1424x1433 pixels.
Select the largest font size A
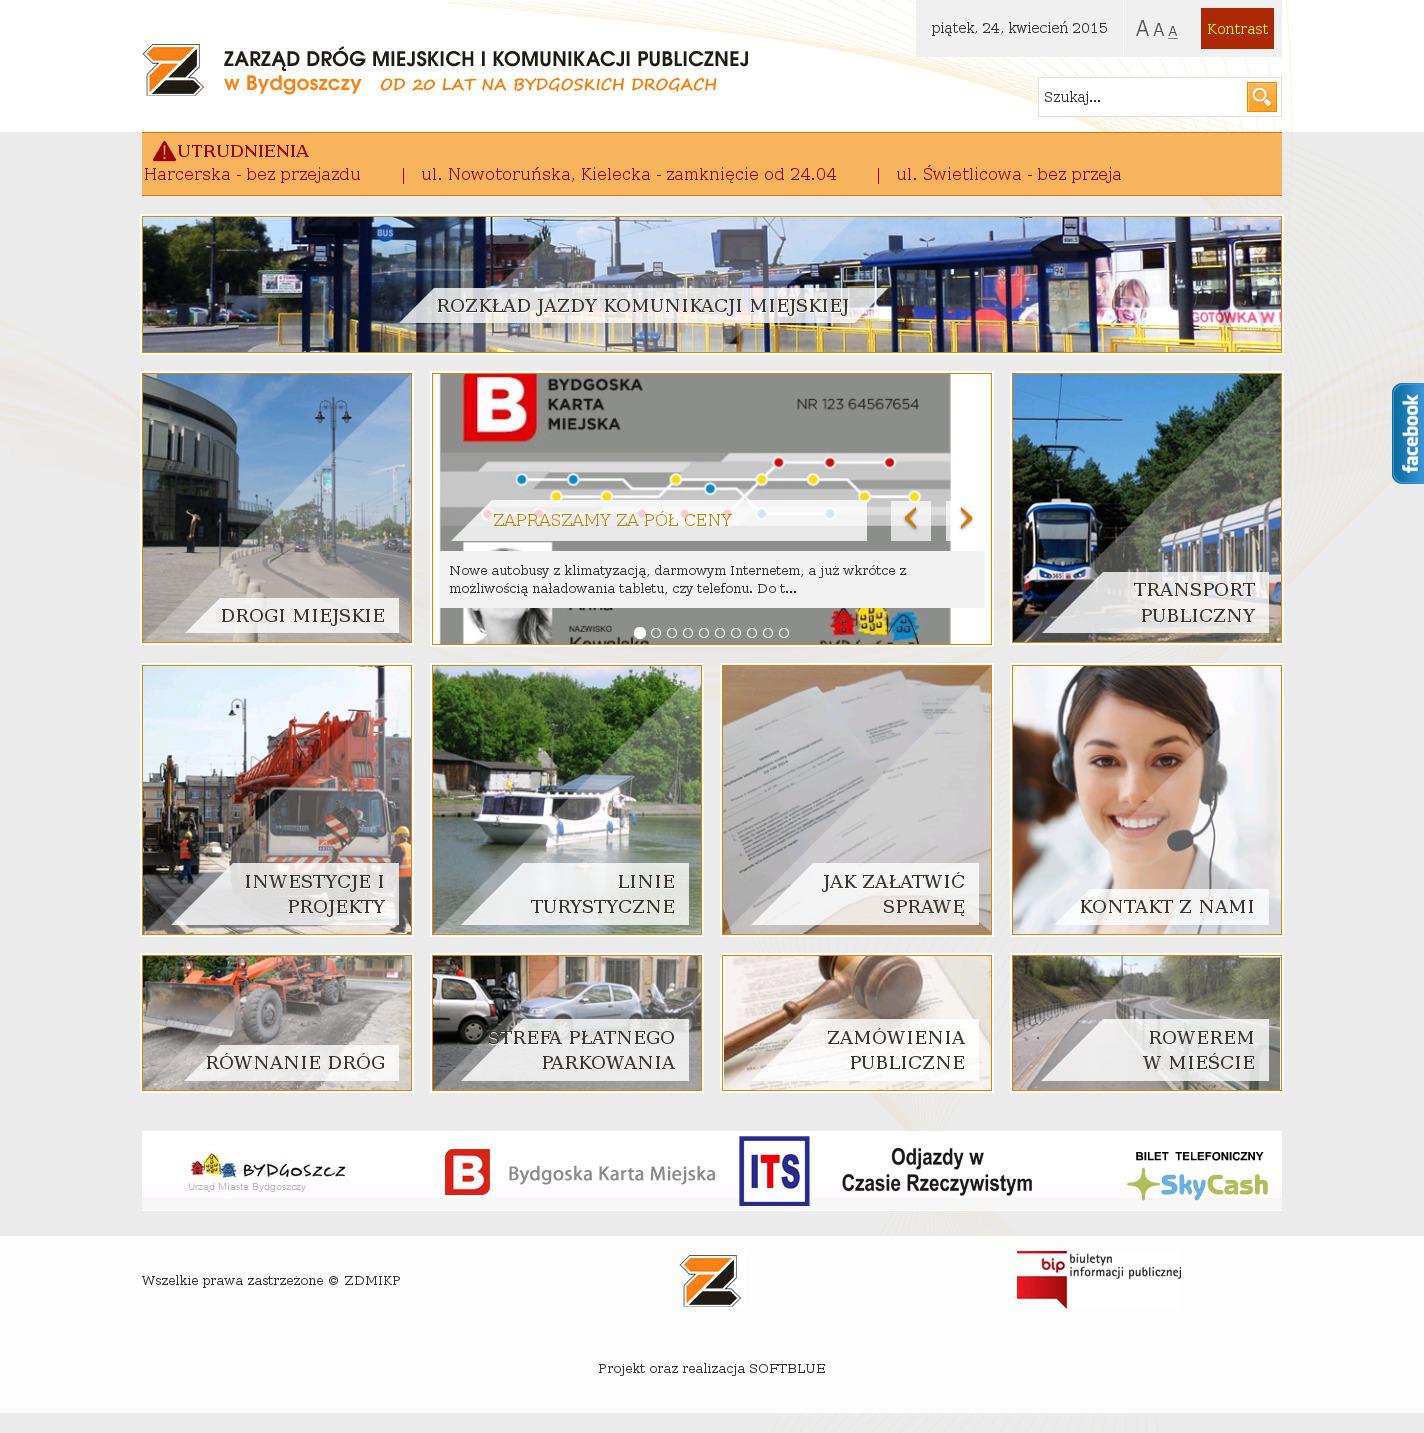coord(1142,29)
